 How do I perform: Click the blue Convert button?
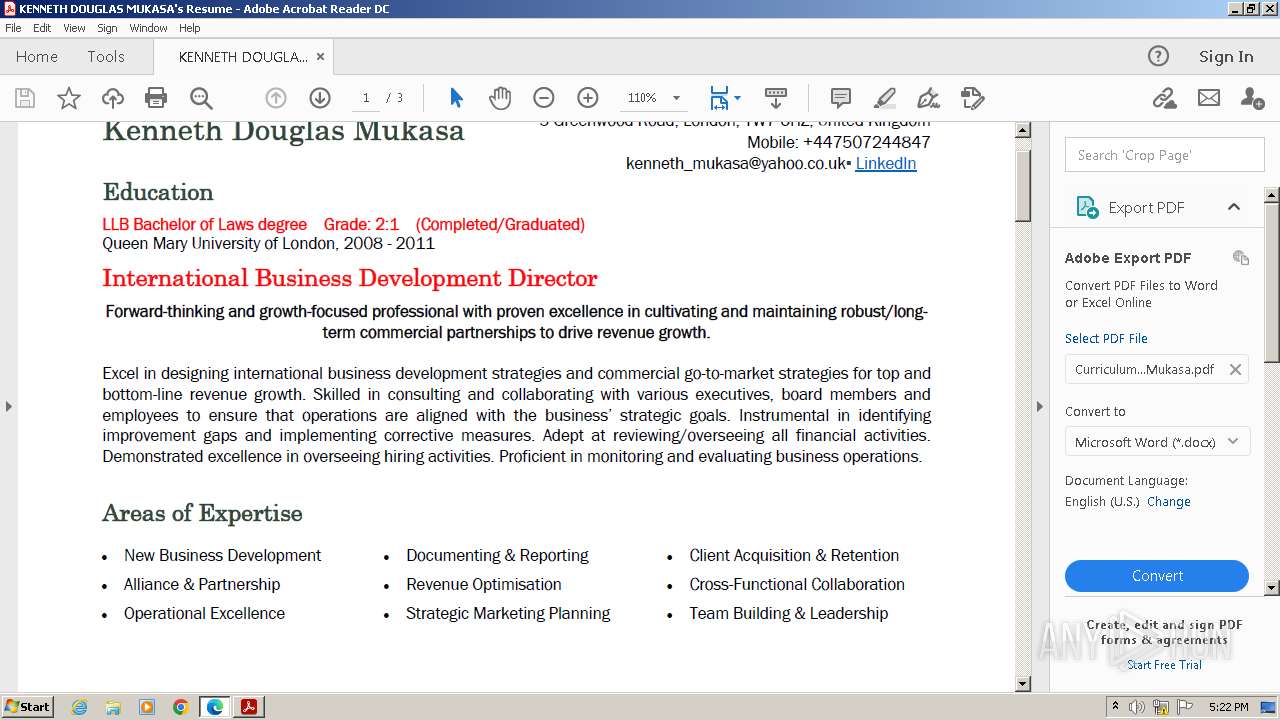pyautogui.click(x=1157, y=576)
